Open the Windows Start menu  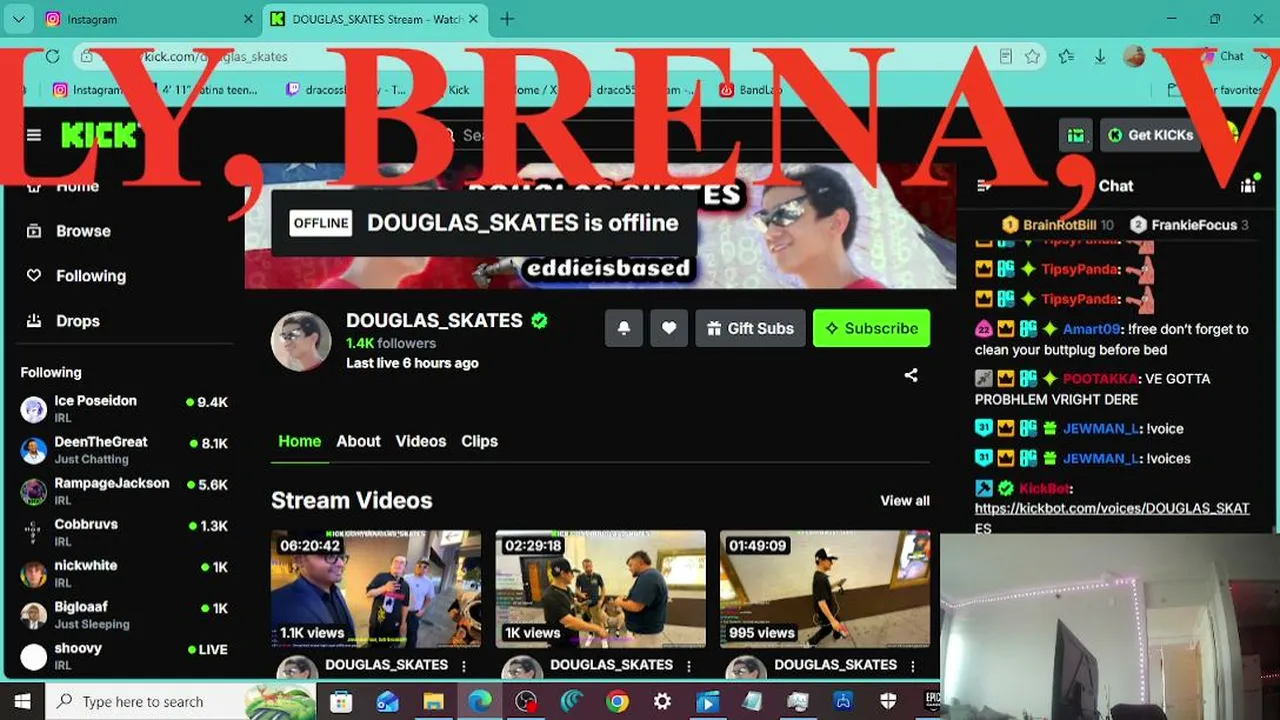click(x=22, y=702)
